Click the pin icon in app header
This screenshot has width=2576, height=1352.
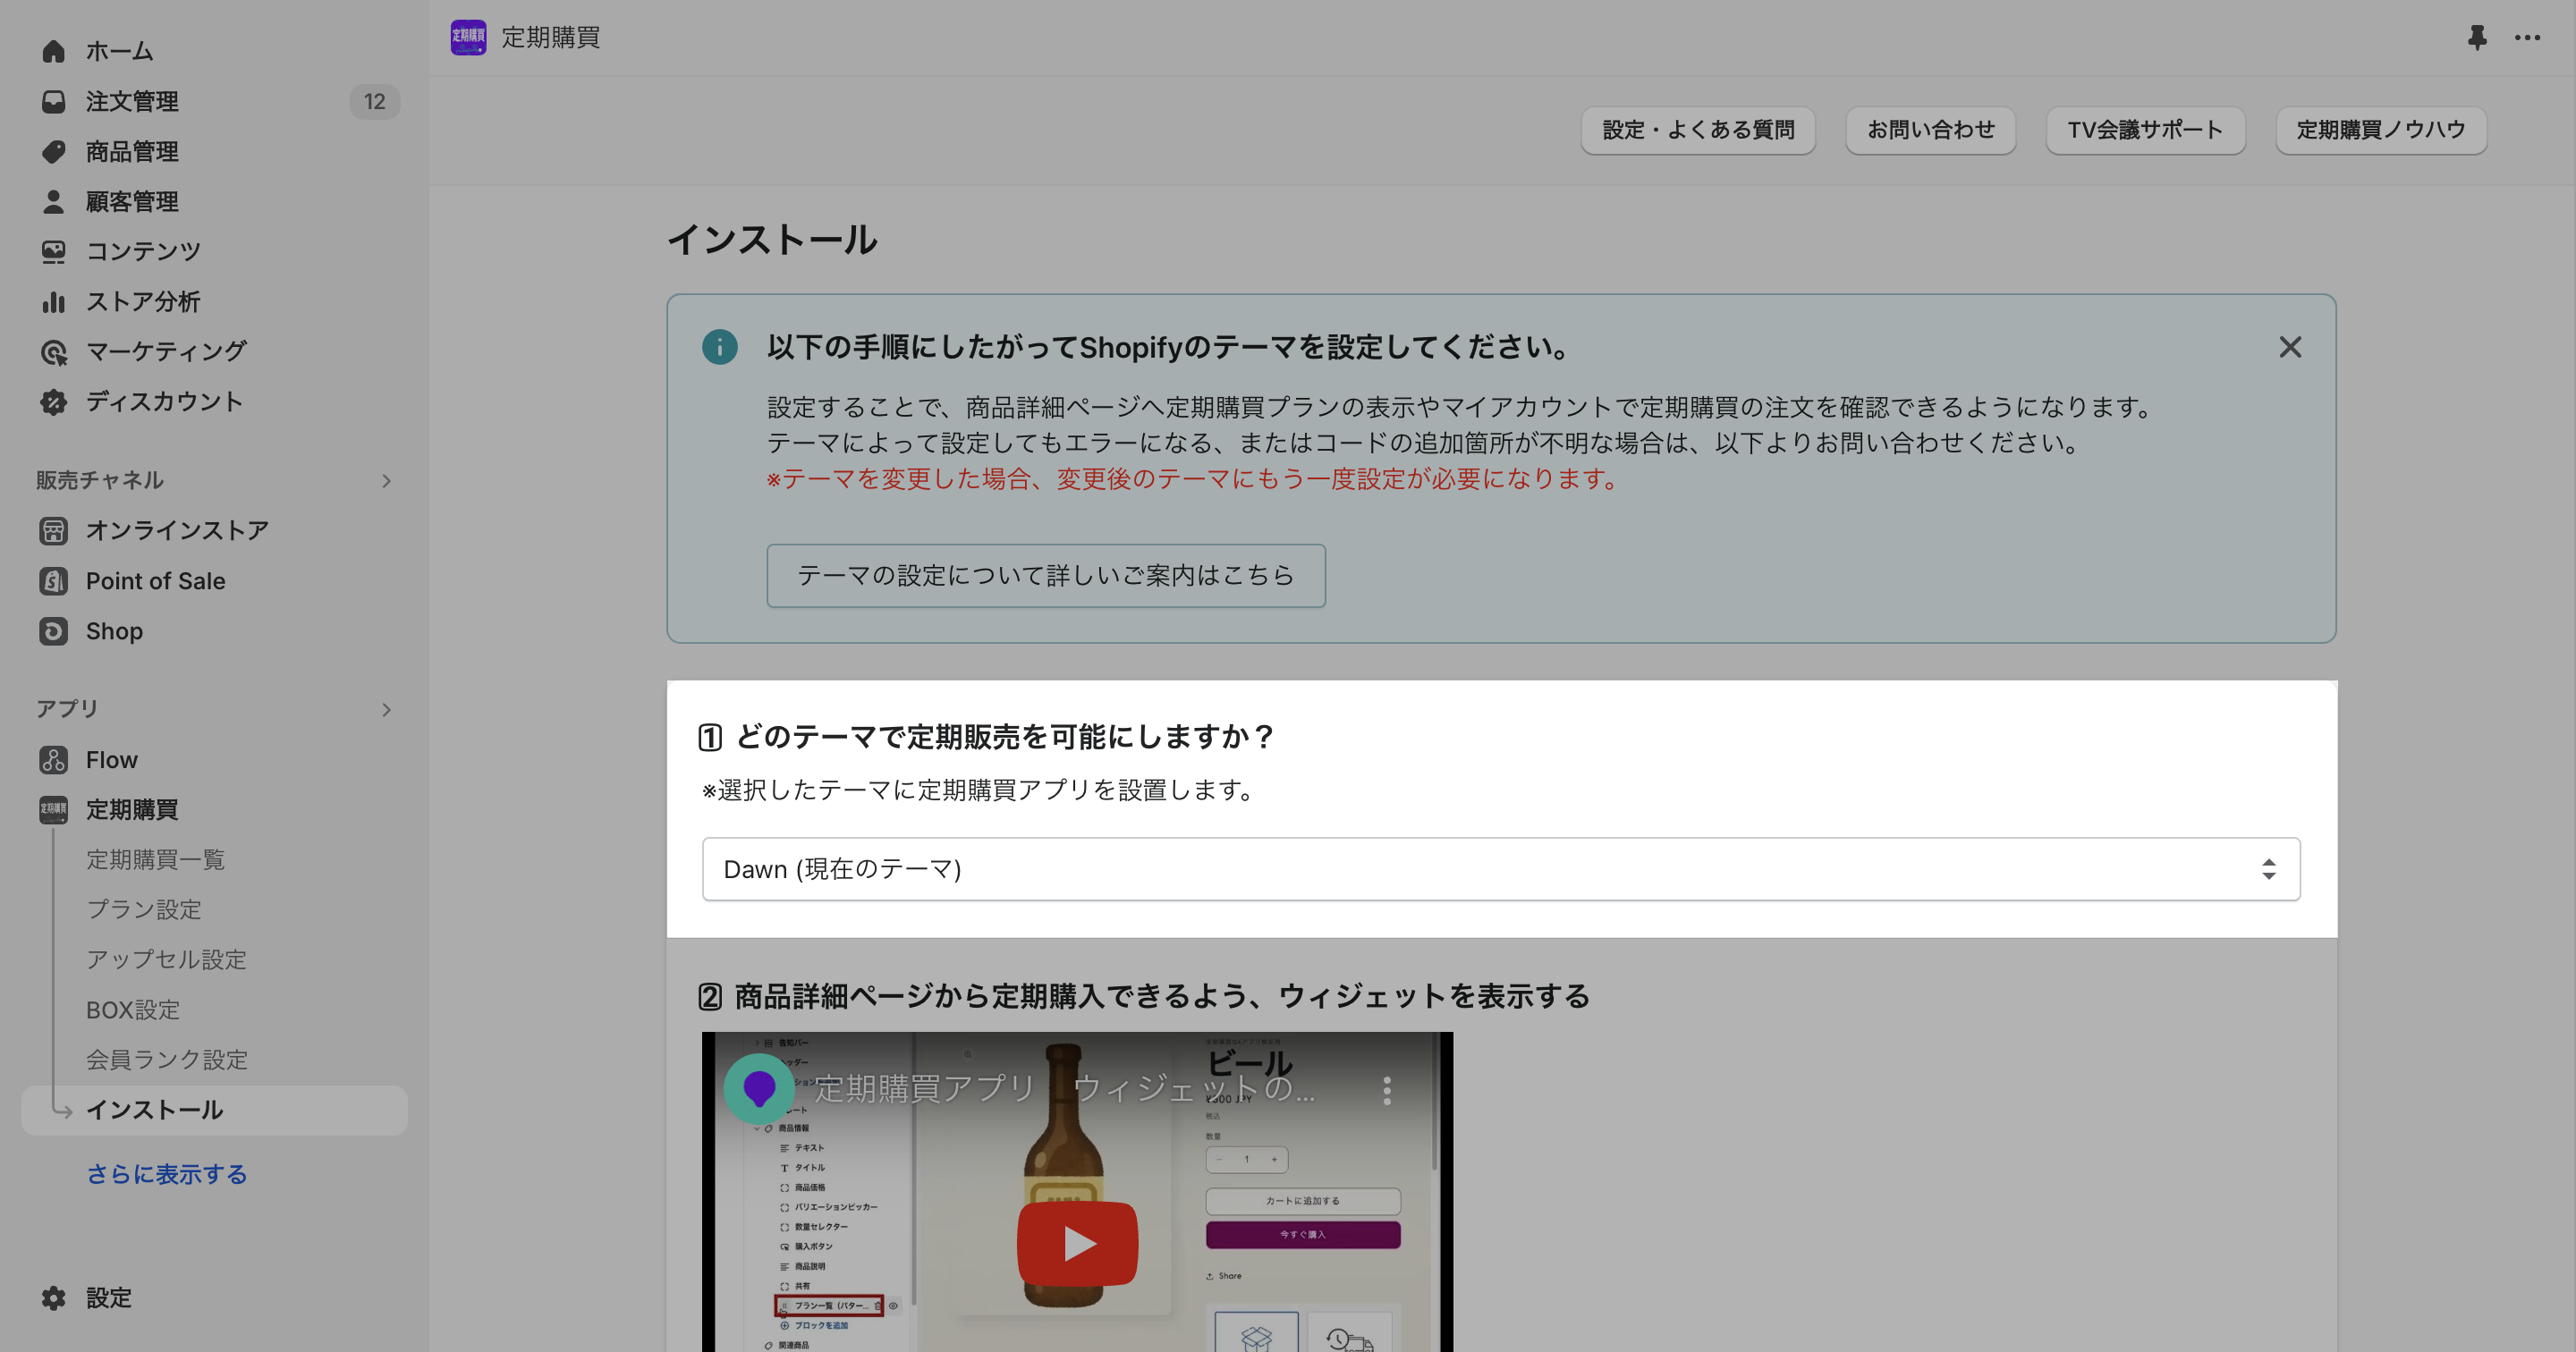(2476, 38)
